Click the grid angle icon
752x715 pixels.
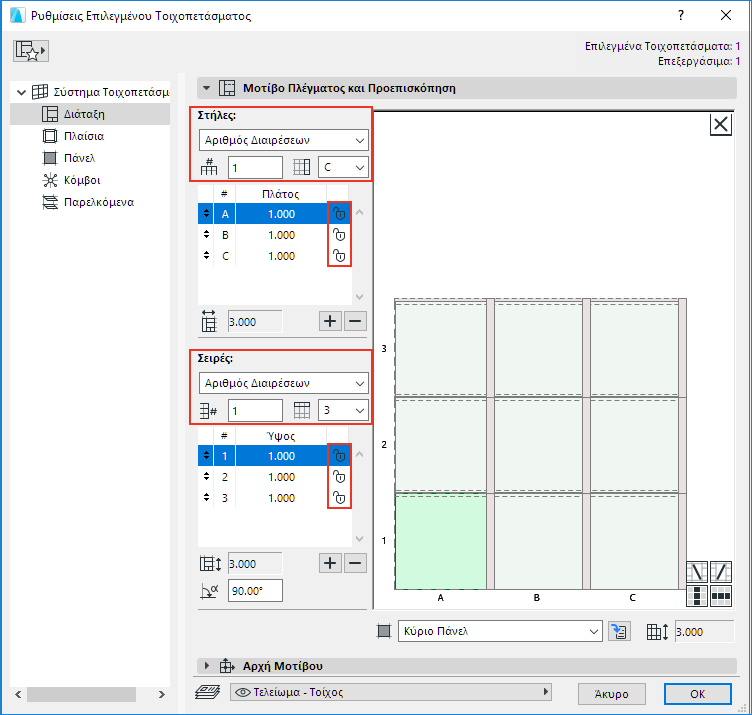pos(210,591)
